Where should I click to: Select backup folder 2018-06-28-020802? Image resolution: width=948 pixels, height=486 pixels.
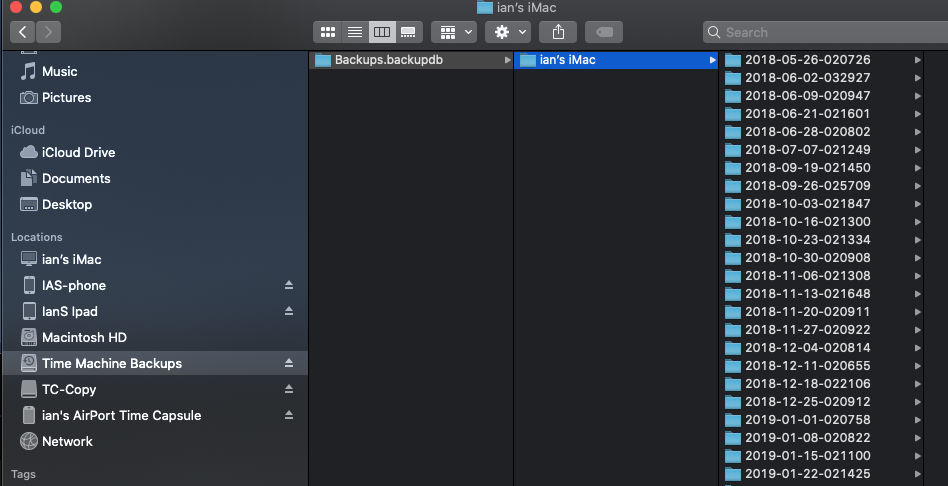tap(822, 132)
